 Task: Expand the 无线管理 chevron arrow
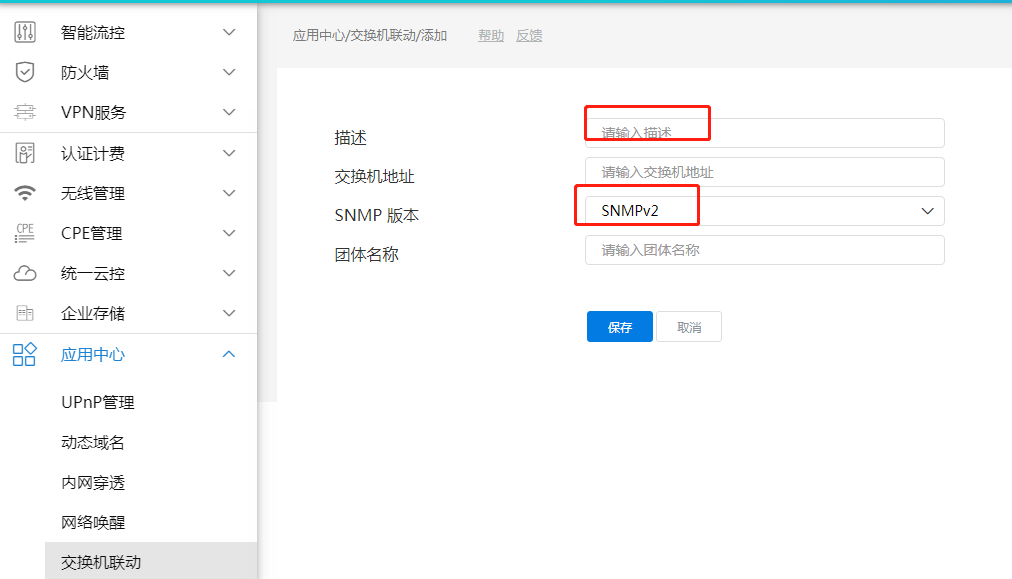pyautogui.click(x=229, y=193)
